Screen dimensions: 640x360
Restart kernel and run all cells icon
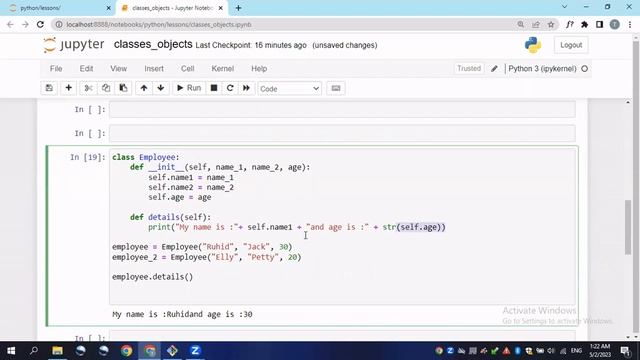click(246, 88)
